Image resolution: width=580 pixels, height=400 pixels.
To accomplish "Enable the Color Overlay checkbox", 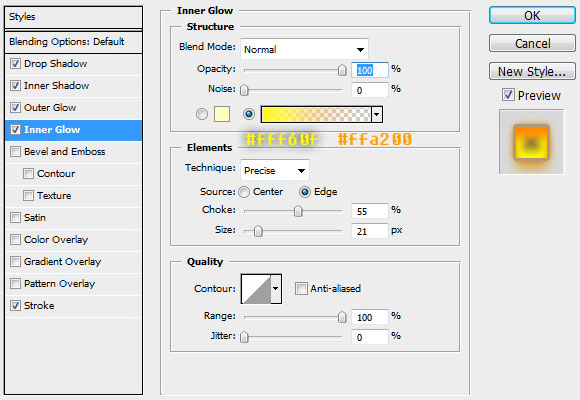I will point(15,239).
